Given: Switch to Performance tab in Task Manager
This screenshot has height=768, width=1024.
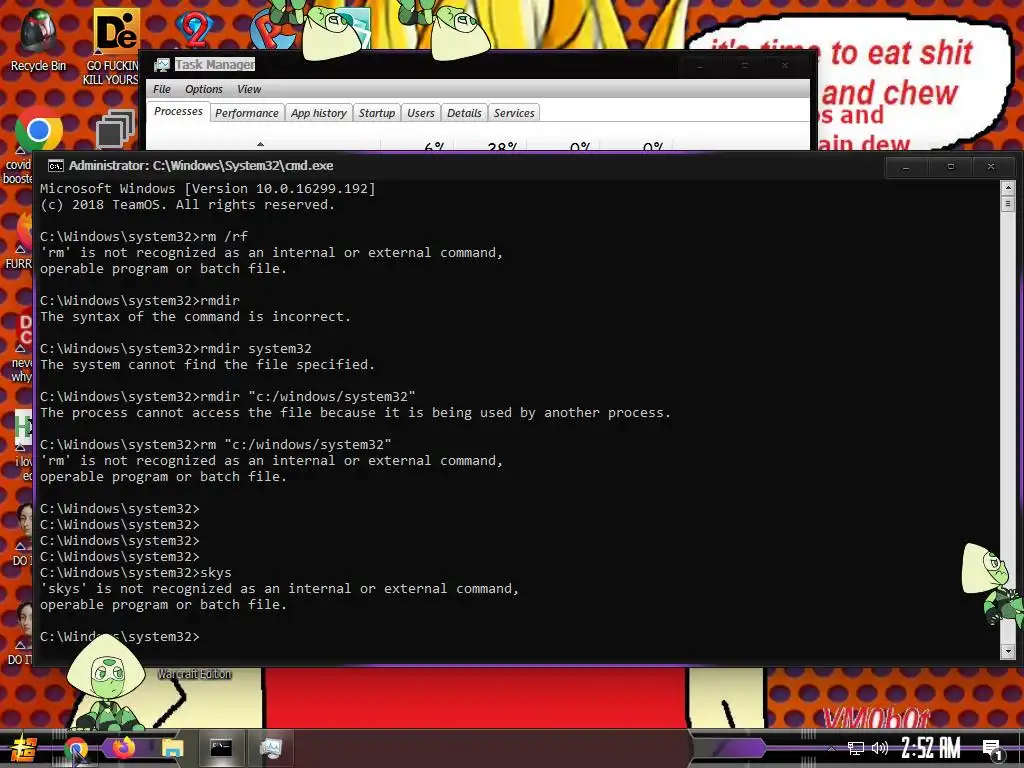Looking at the screenshot, I should coord(247,113).
